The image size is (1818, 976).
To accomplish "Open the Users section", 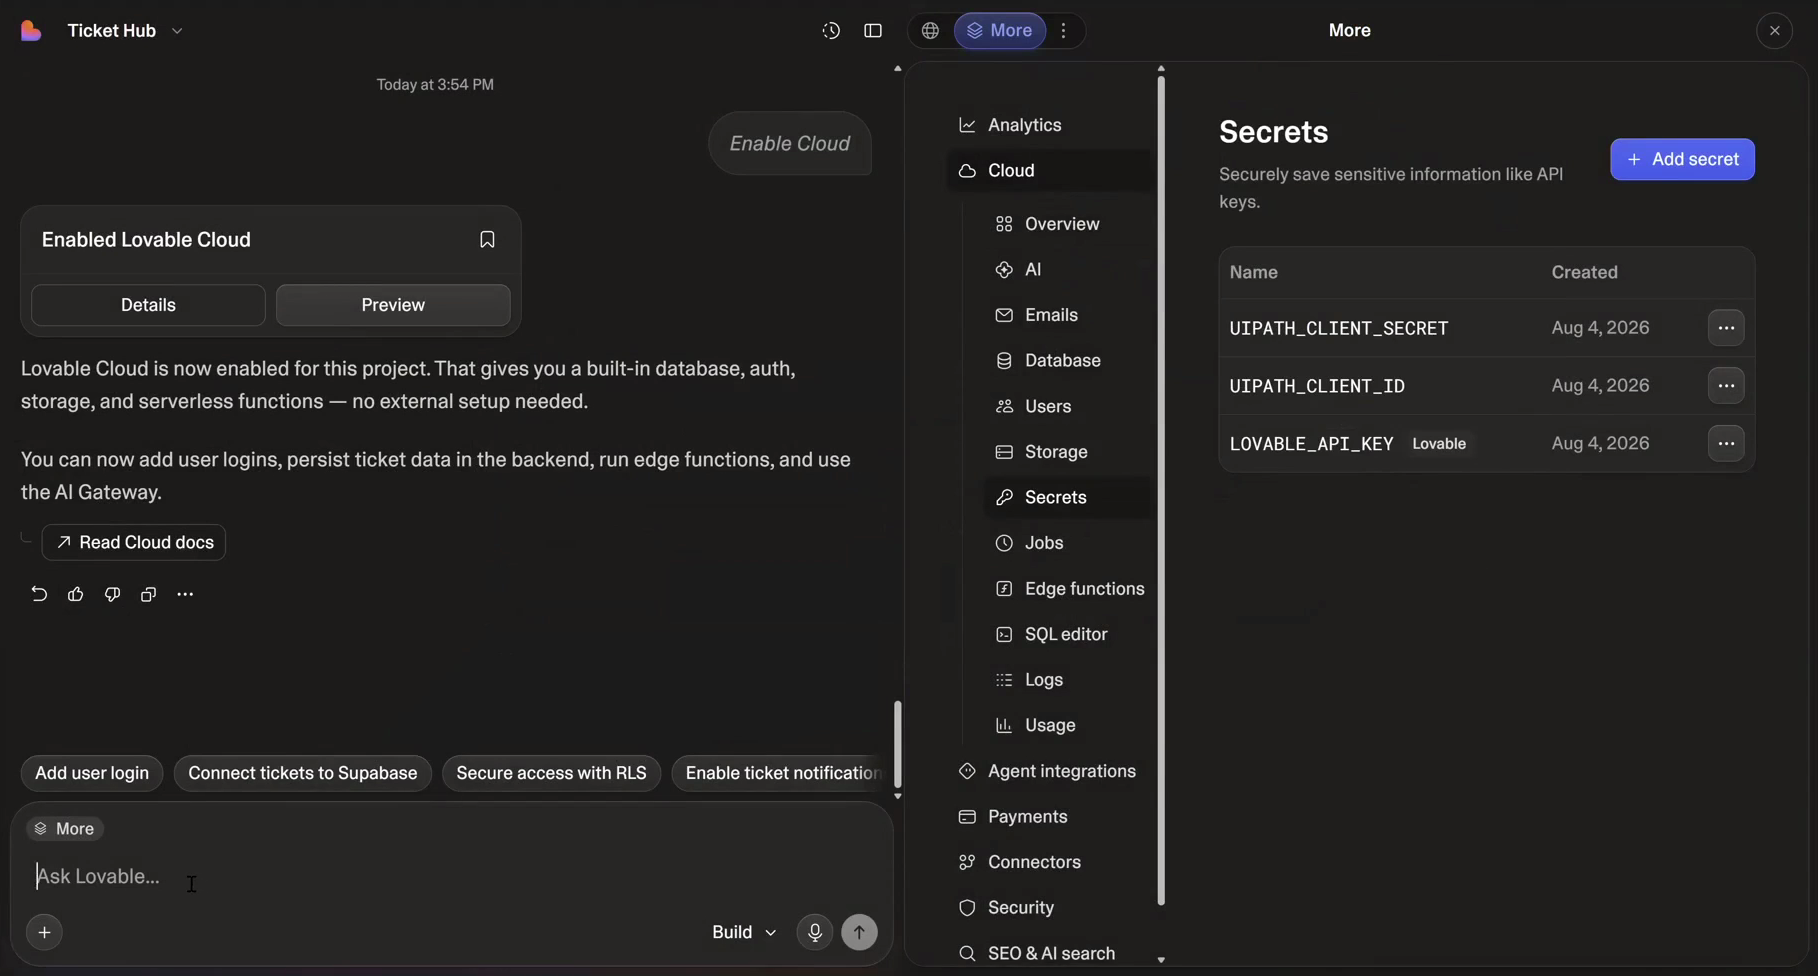I will [x=1068, y=407].
